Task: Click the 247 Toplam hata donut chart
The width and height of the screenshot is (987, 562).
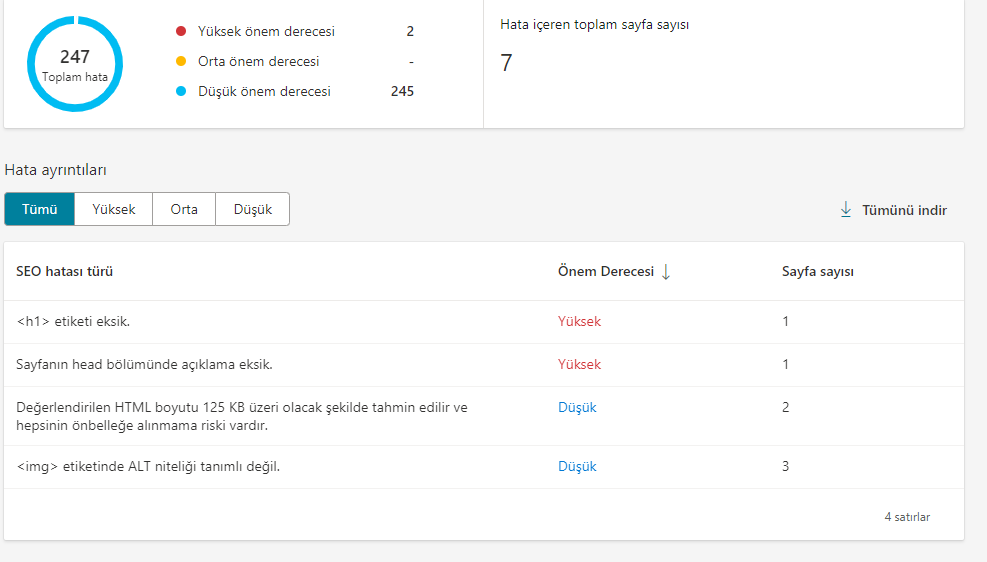Action: tap(75, 64)
